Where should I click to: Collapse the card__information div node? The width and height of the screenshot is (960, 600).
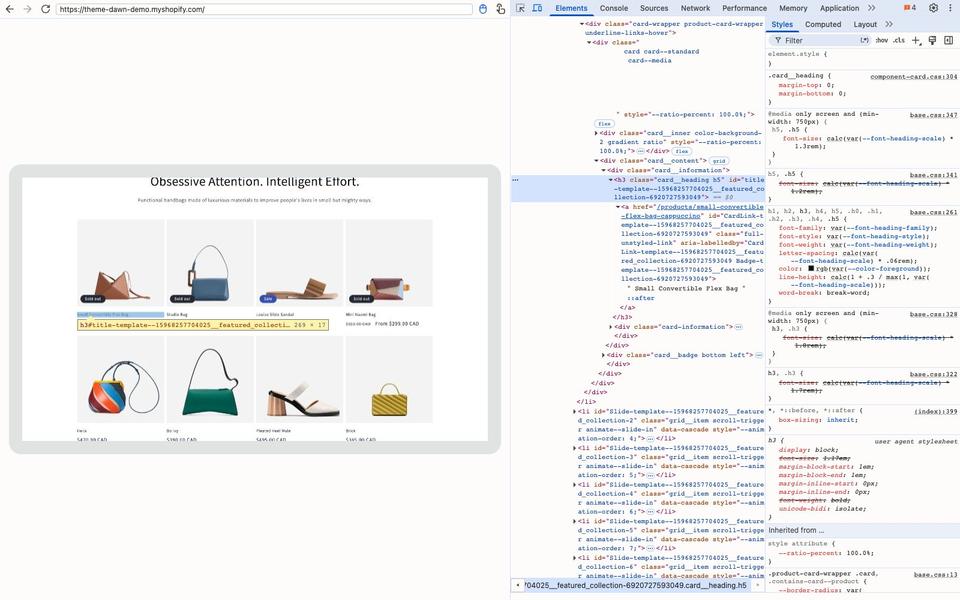[x=604, y=170]
